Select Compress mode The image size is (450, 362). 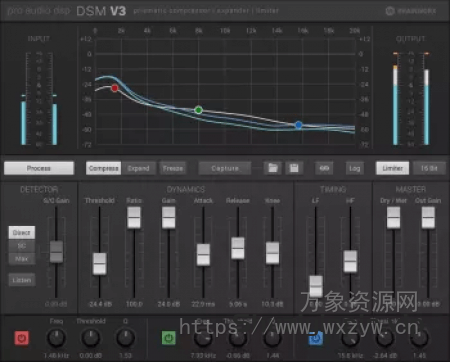103,168
